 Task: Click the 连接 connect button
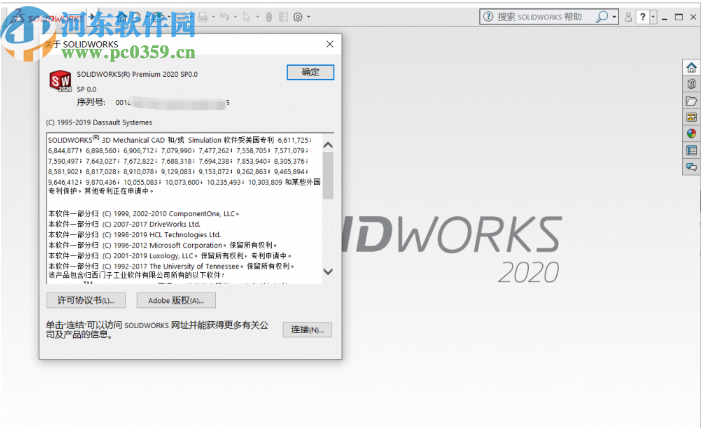pos(307,330)
